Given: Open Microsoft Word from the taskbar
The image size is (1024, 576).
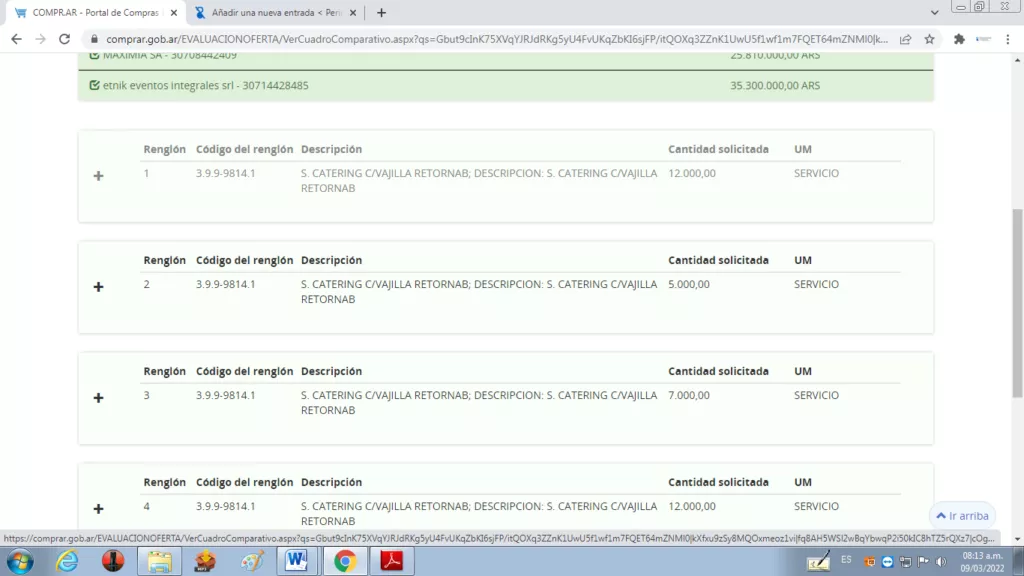Looking at the screenshot, I should [297, 561].
